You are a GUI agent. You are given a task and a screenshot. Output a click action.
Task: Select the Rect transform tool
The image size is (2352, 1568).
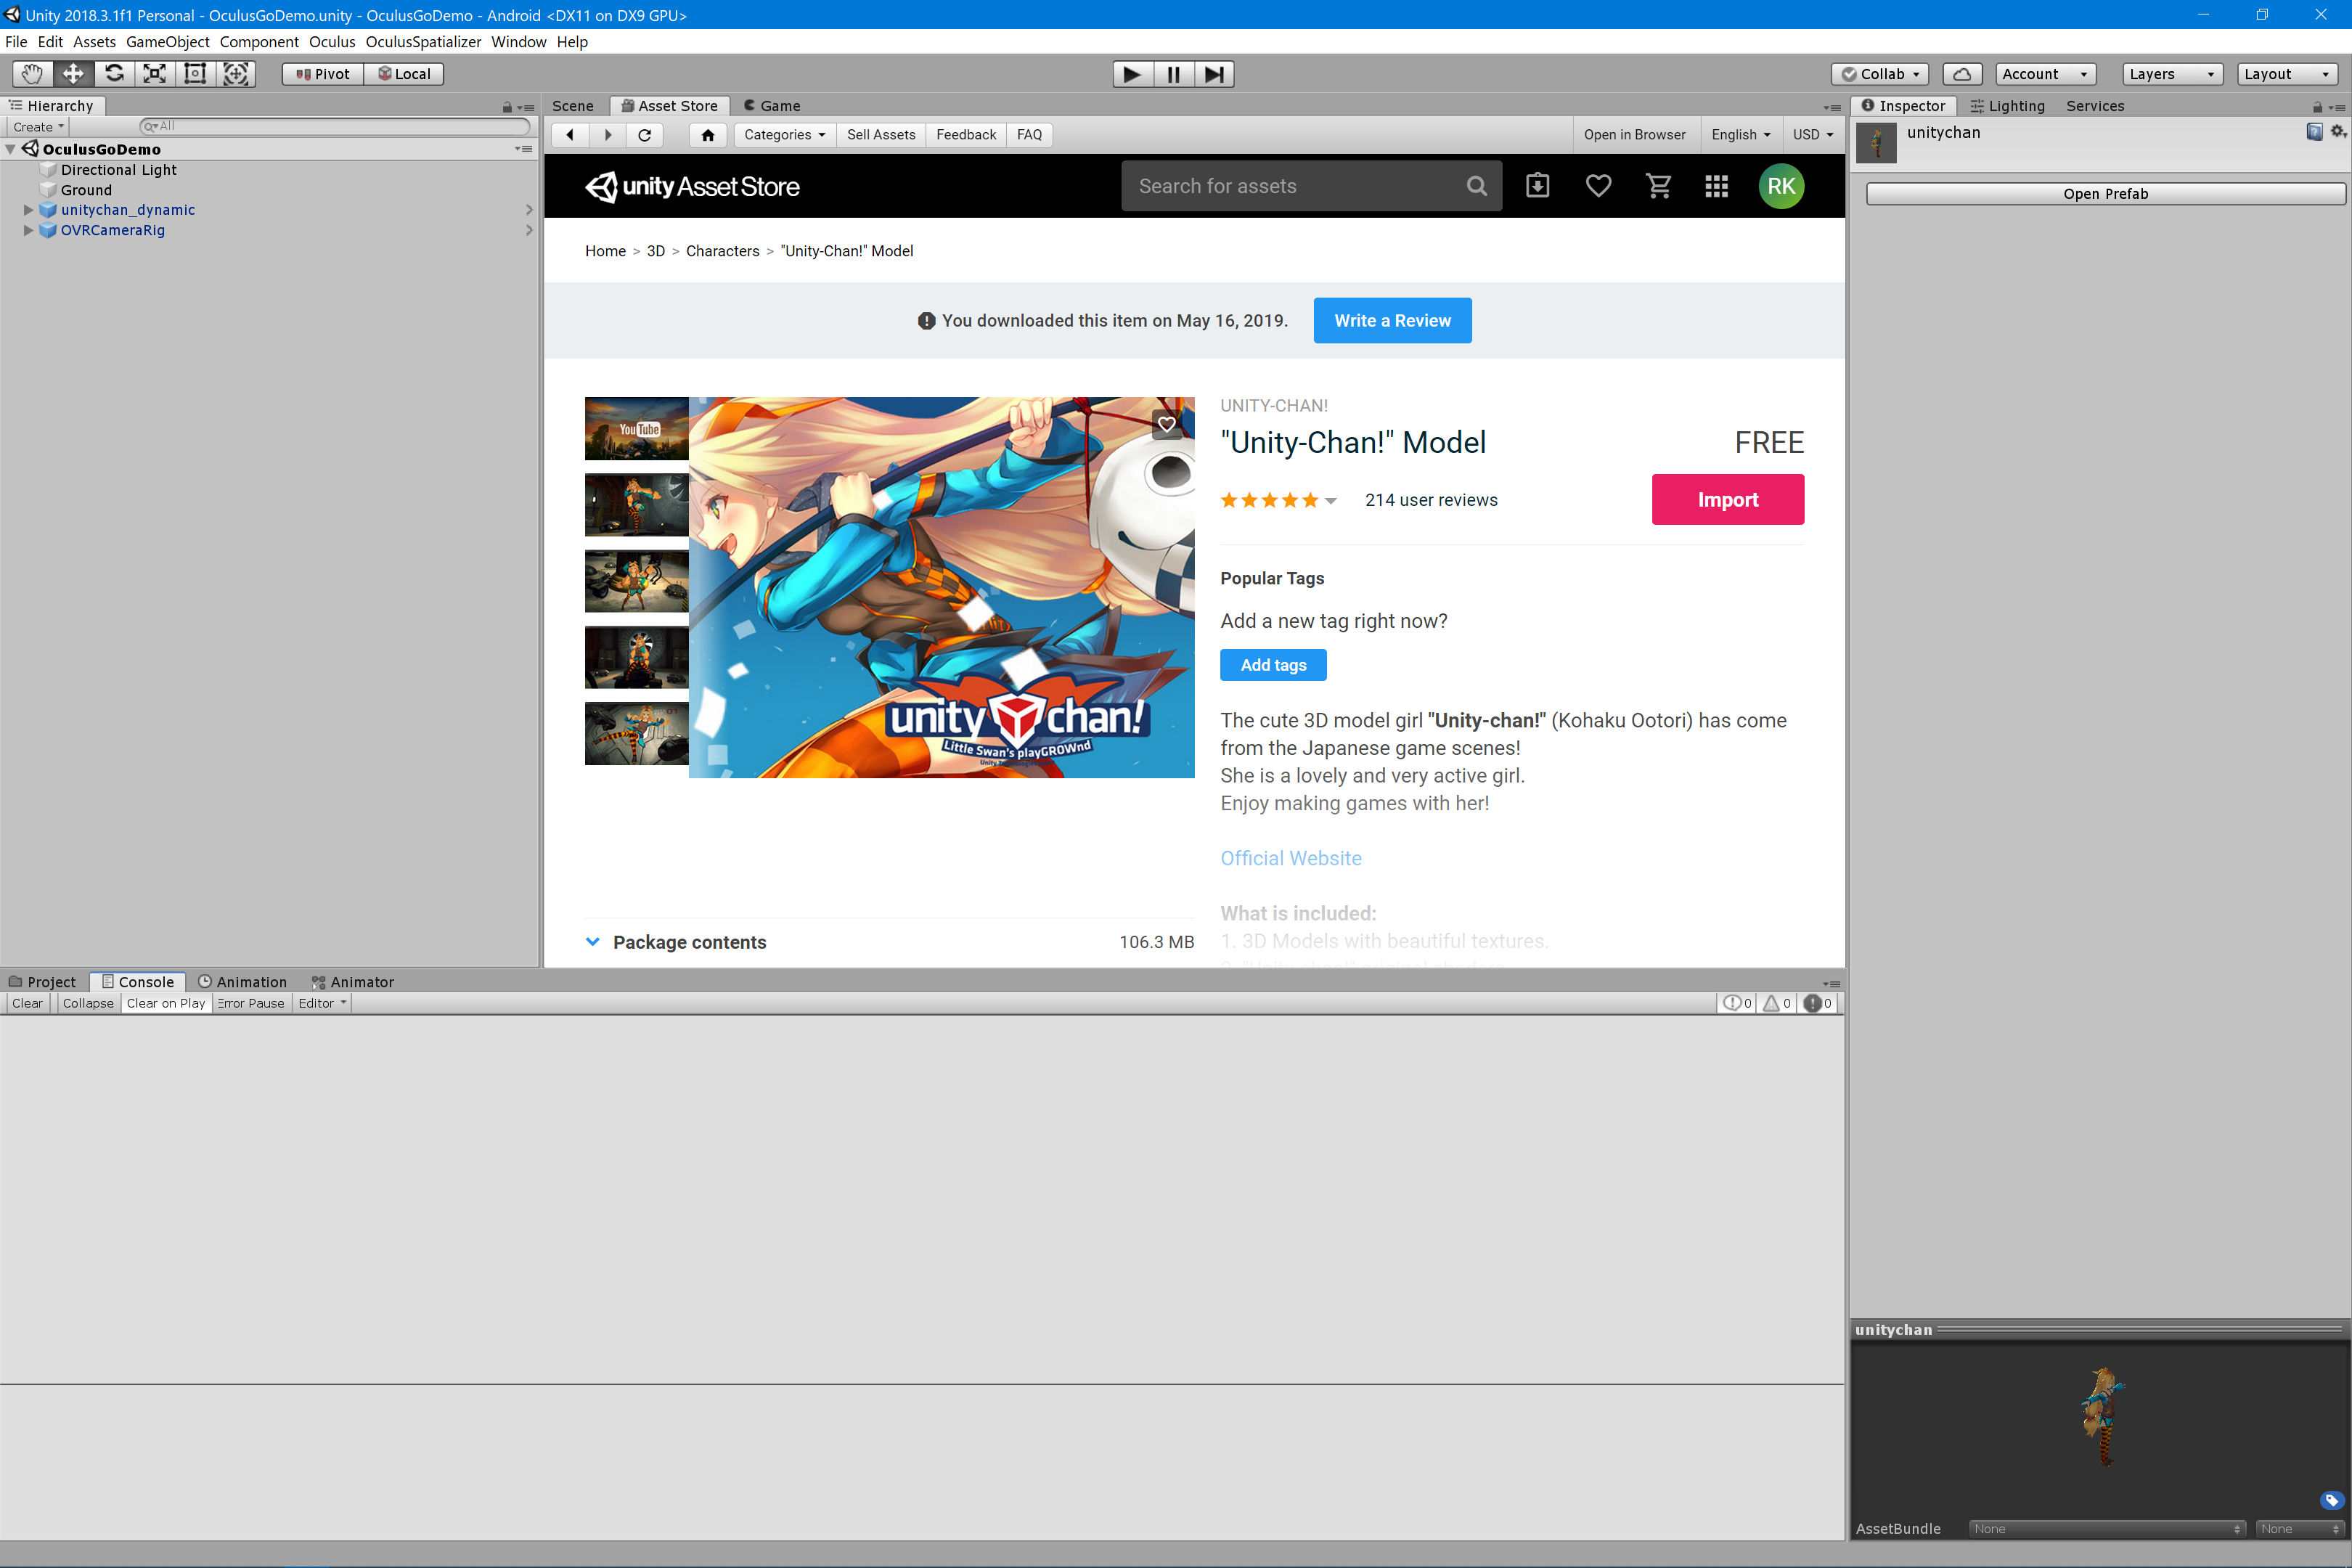coord(195,74)
